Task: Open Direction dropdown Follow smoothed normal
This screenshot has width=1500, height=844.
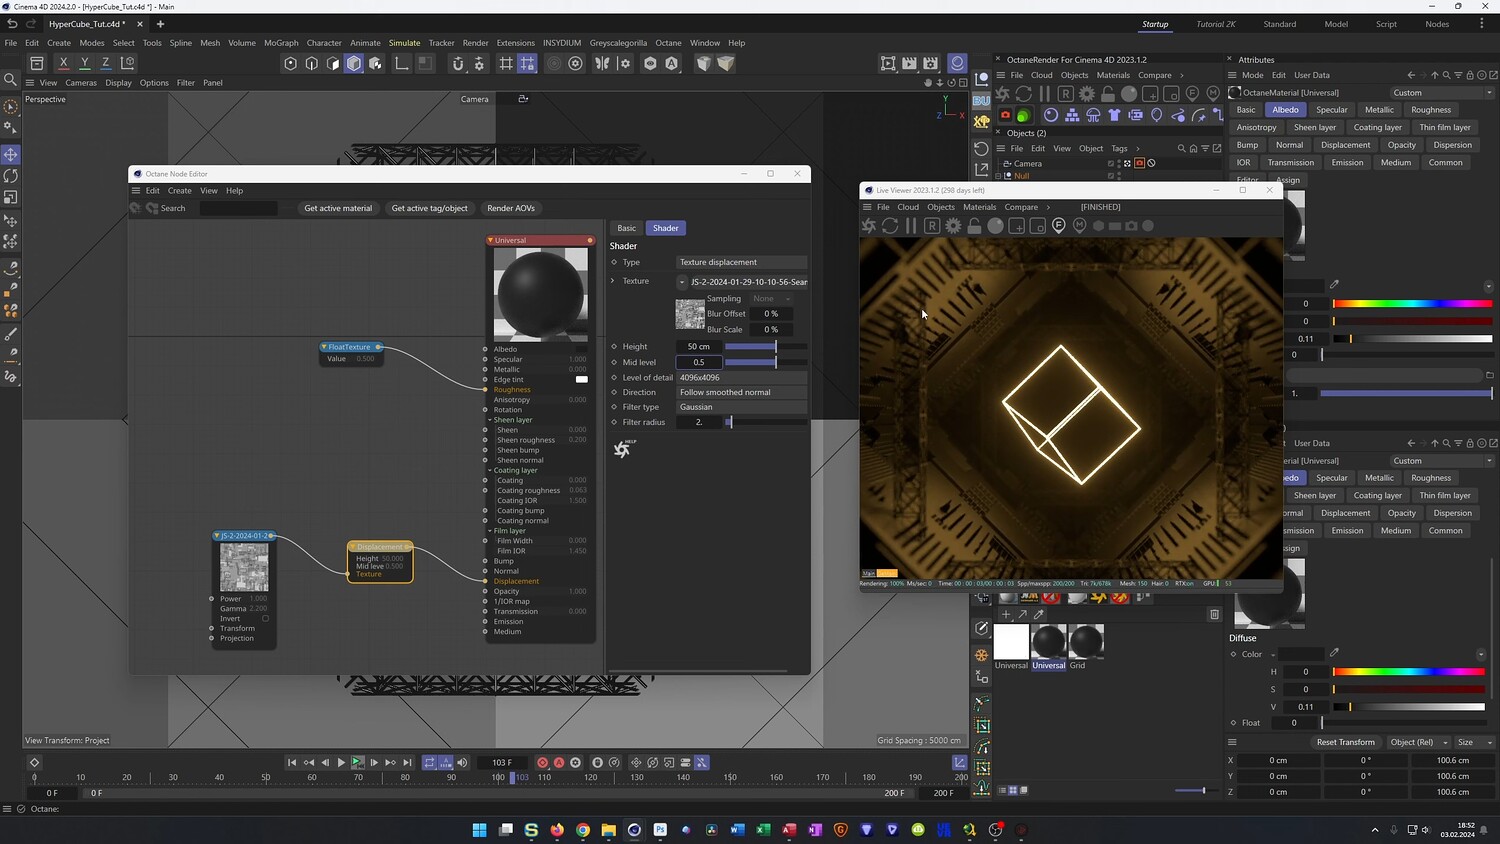Action: coord(741,392)
